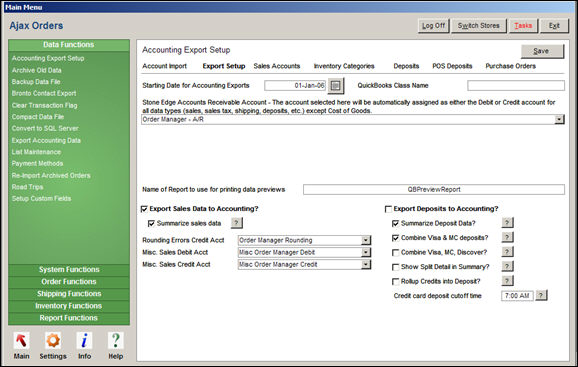The width and height of the screenshot is (578, 367).
Task: Click the QuickBooks Class Name field
Action: pos(516,85)
